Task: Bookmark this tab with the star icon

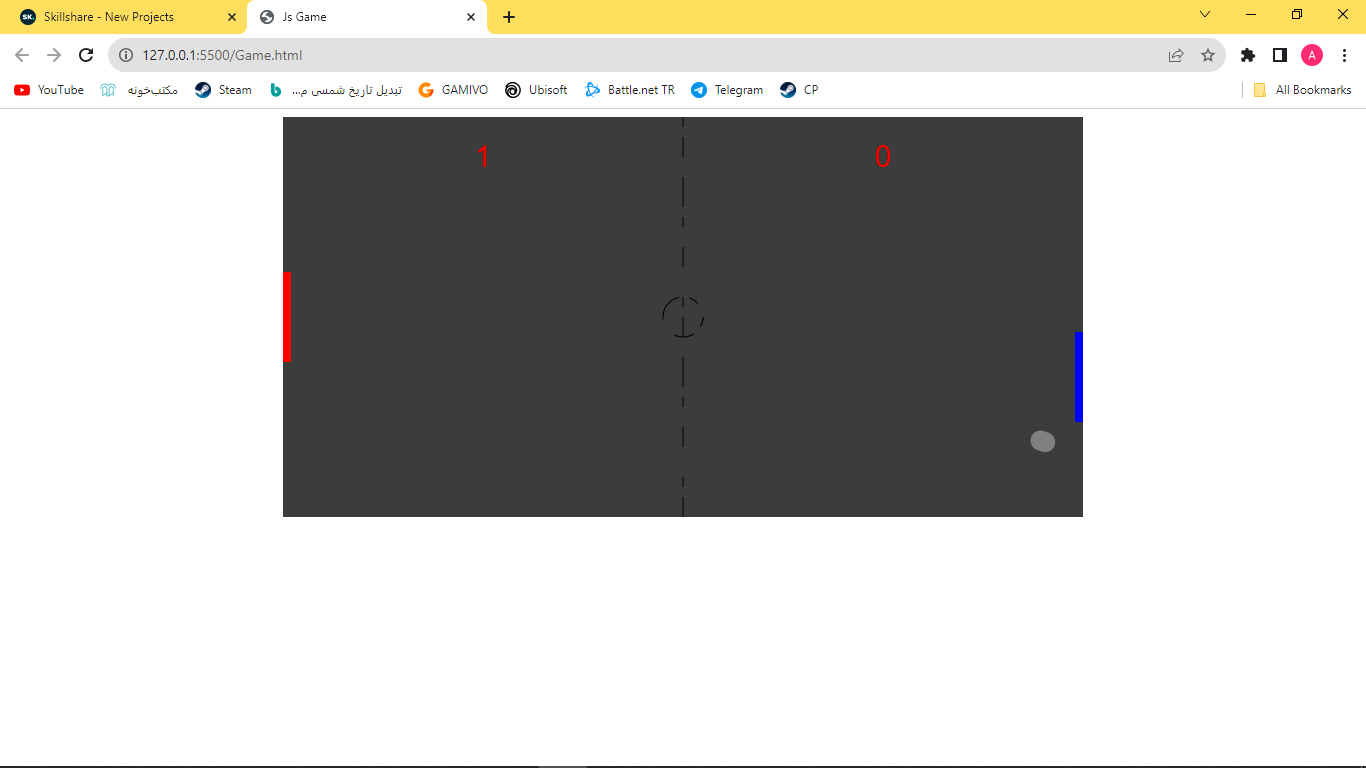Action: click(1208, 55)
